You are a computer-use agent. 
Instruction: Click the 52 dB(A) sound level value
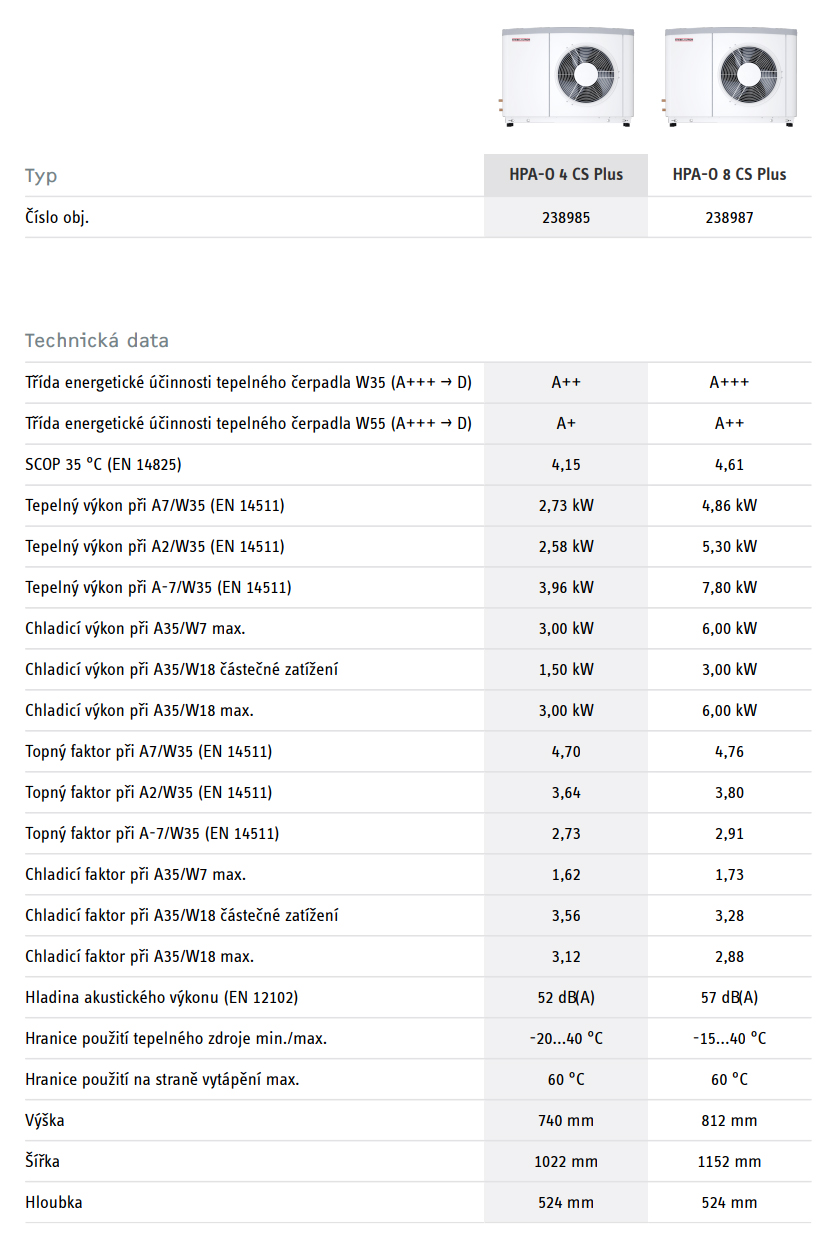pyautogui.click(x=566, y=998)
